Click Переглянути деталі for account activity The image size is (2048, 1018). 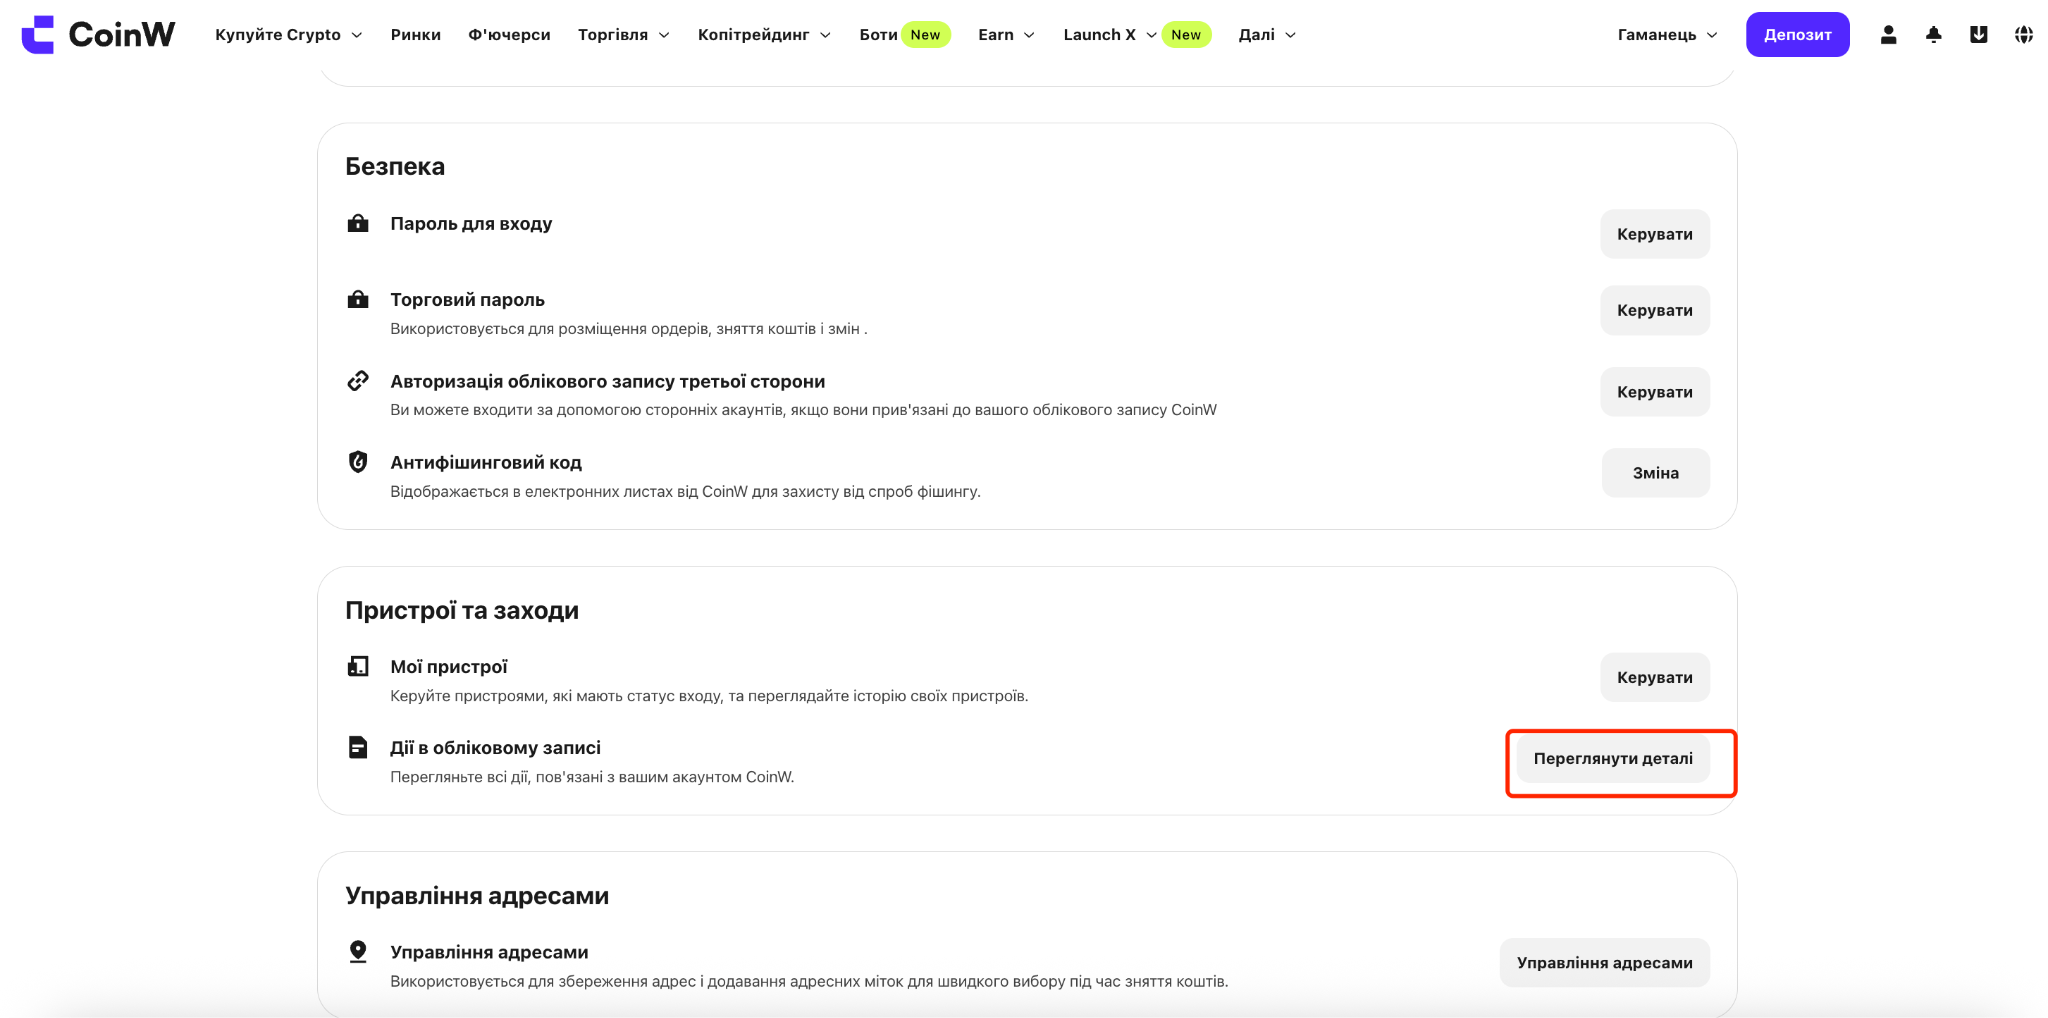pos(1613,758)
